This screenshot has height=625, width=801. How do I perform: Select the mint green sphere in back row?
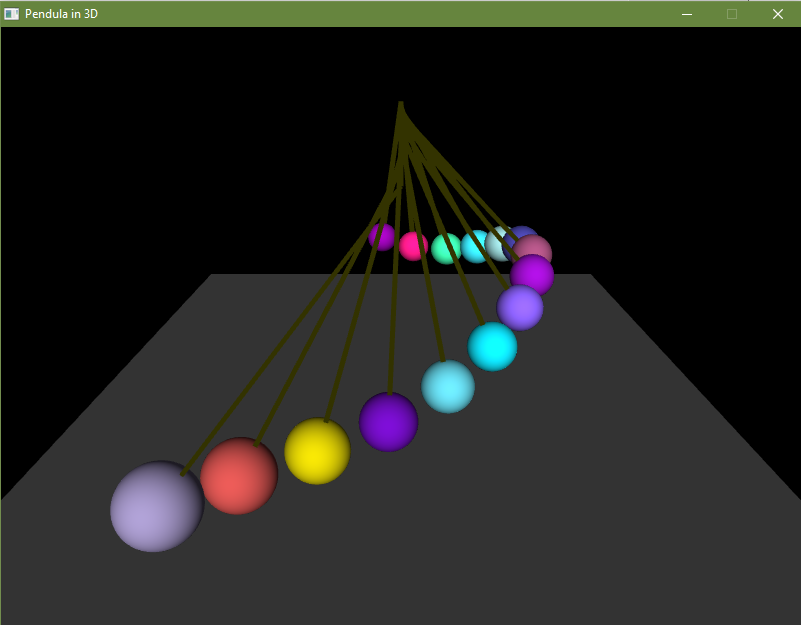point(445,248)
